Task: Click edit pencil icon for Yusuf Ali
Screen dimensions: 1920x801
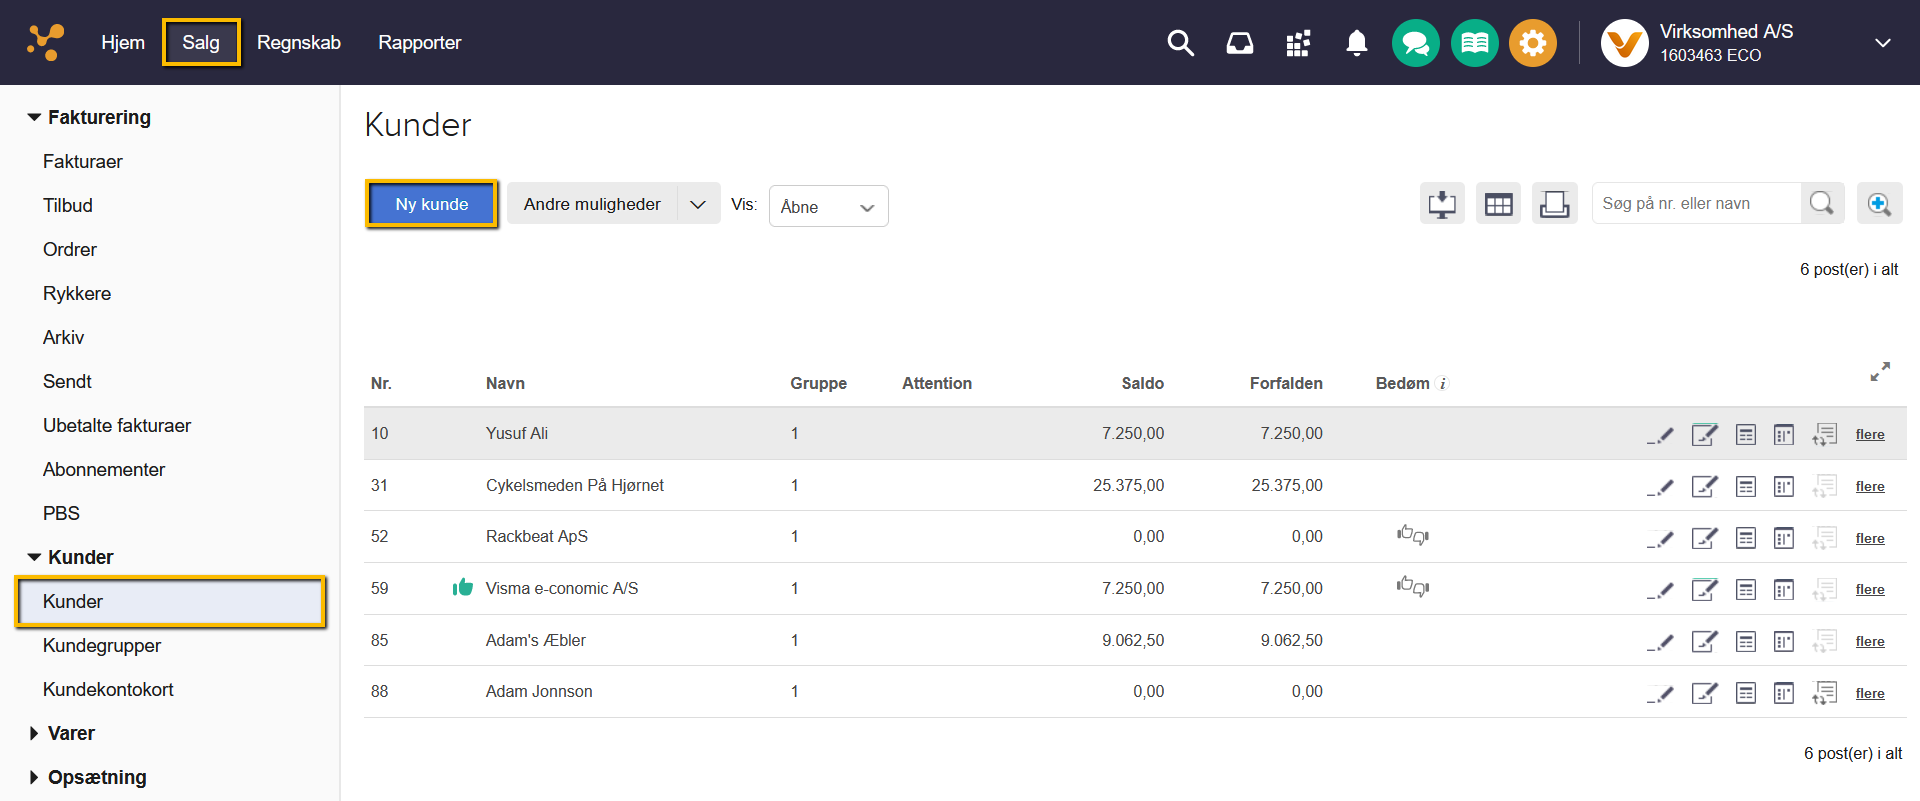Action: [1660, 435]
